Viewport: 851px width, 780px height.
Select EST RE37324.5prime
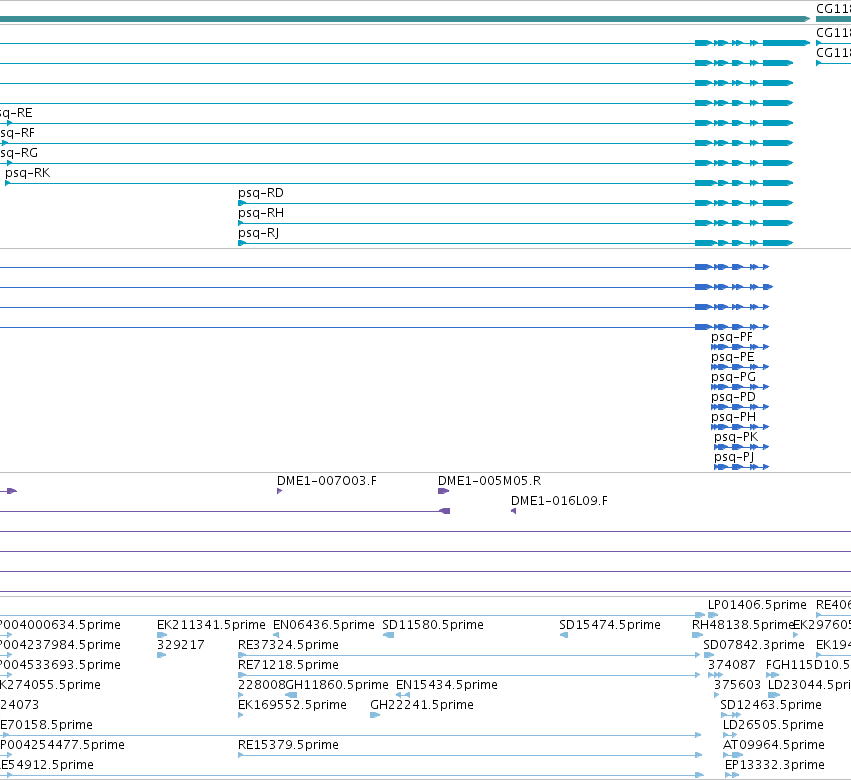point(288,645)
